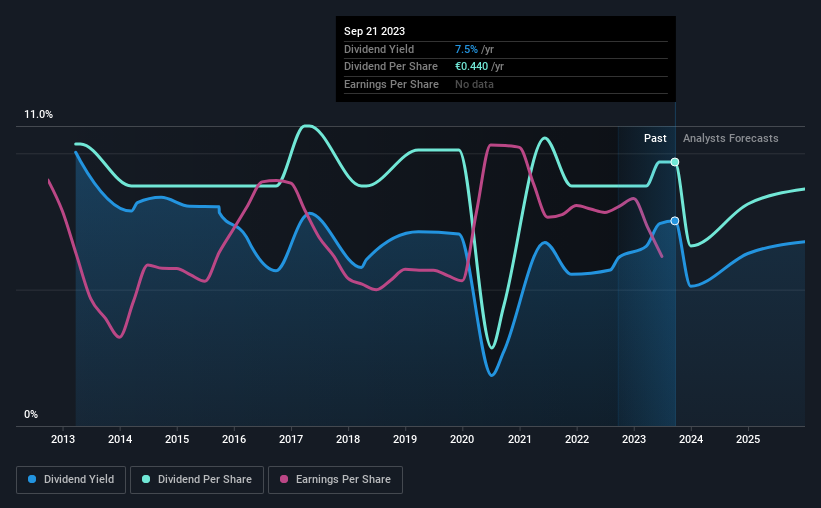821x508 pixels.
Task: Click the No data earnings value
Action: [x=474, y=84]
